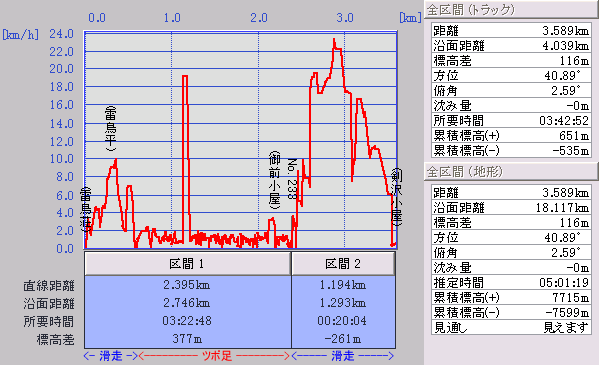Viewport: 599px width, 365px height.
Task: Click 区間 1 surface distance 2.746km
Action: [186, 303]
